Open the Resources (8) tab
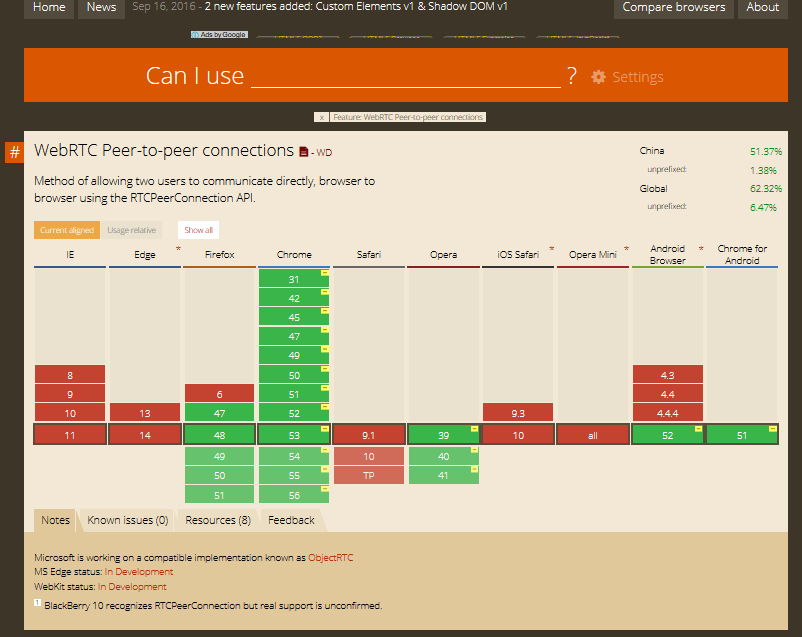 (x=218, y=520)
